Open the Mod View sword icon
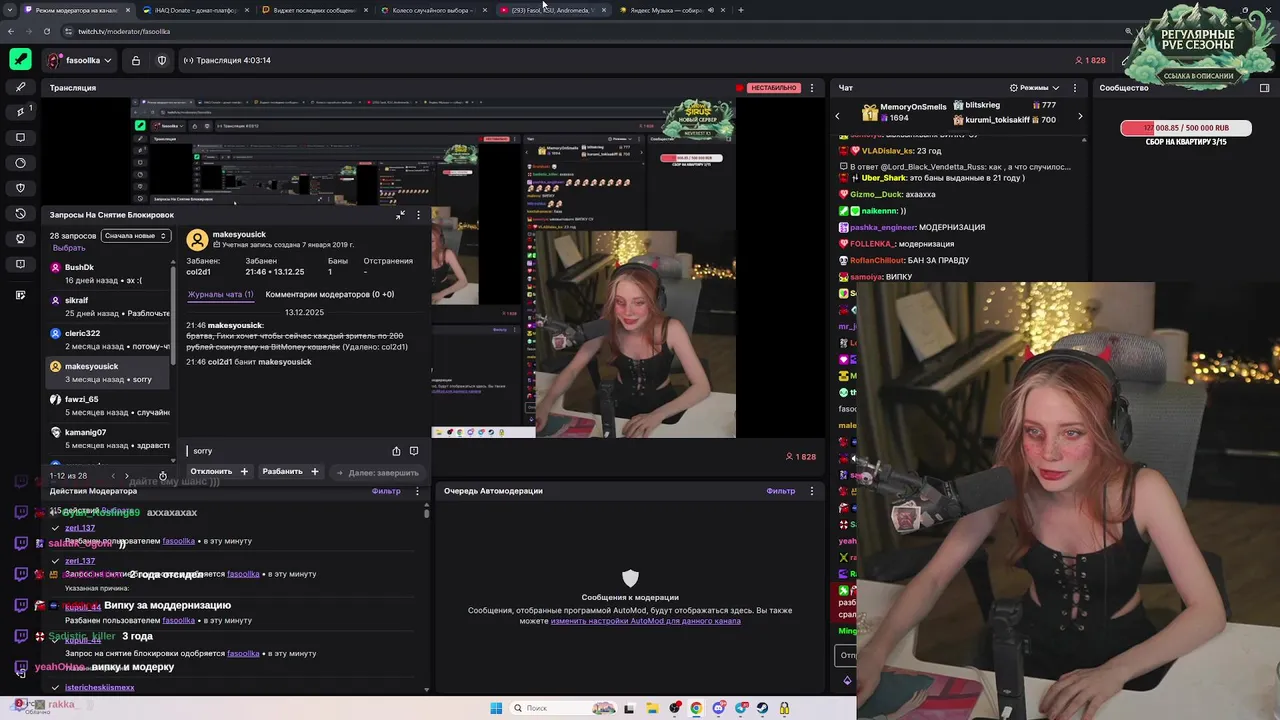 tap(20, 60)
